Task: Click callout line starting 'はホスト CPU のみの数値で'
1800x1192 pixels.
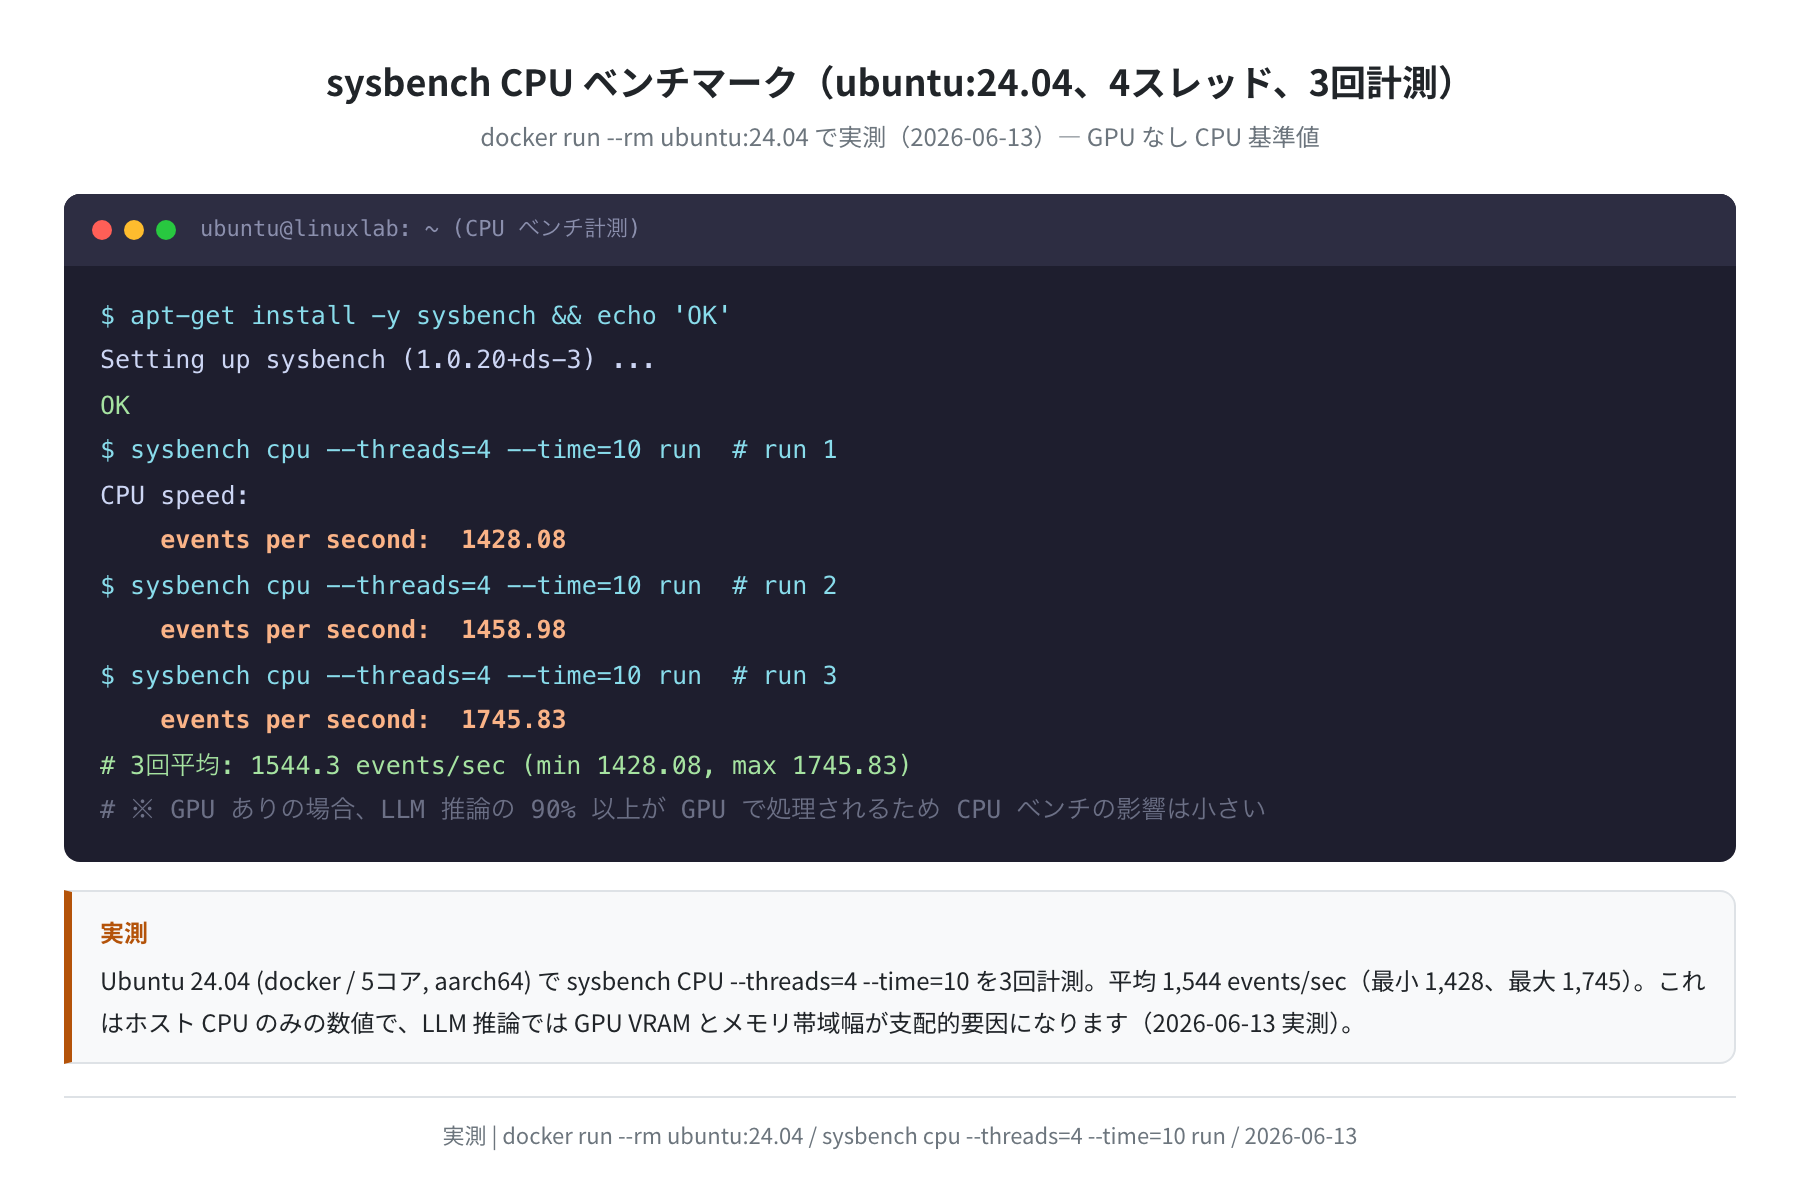Action: (x=728, y=1023)
